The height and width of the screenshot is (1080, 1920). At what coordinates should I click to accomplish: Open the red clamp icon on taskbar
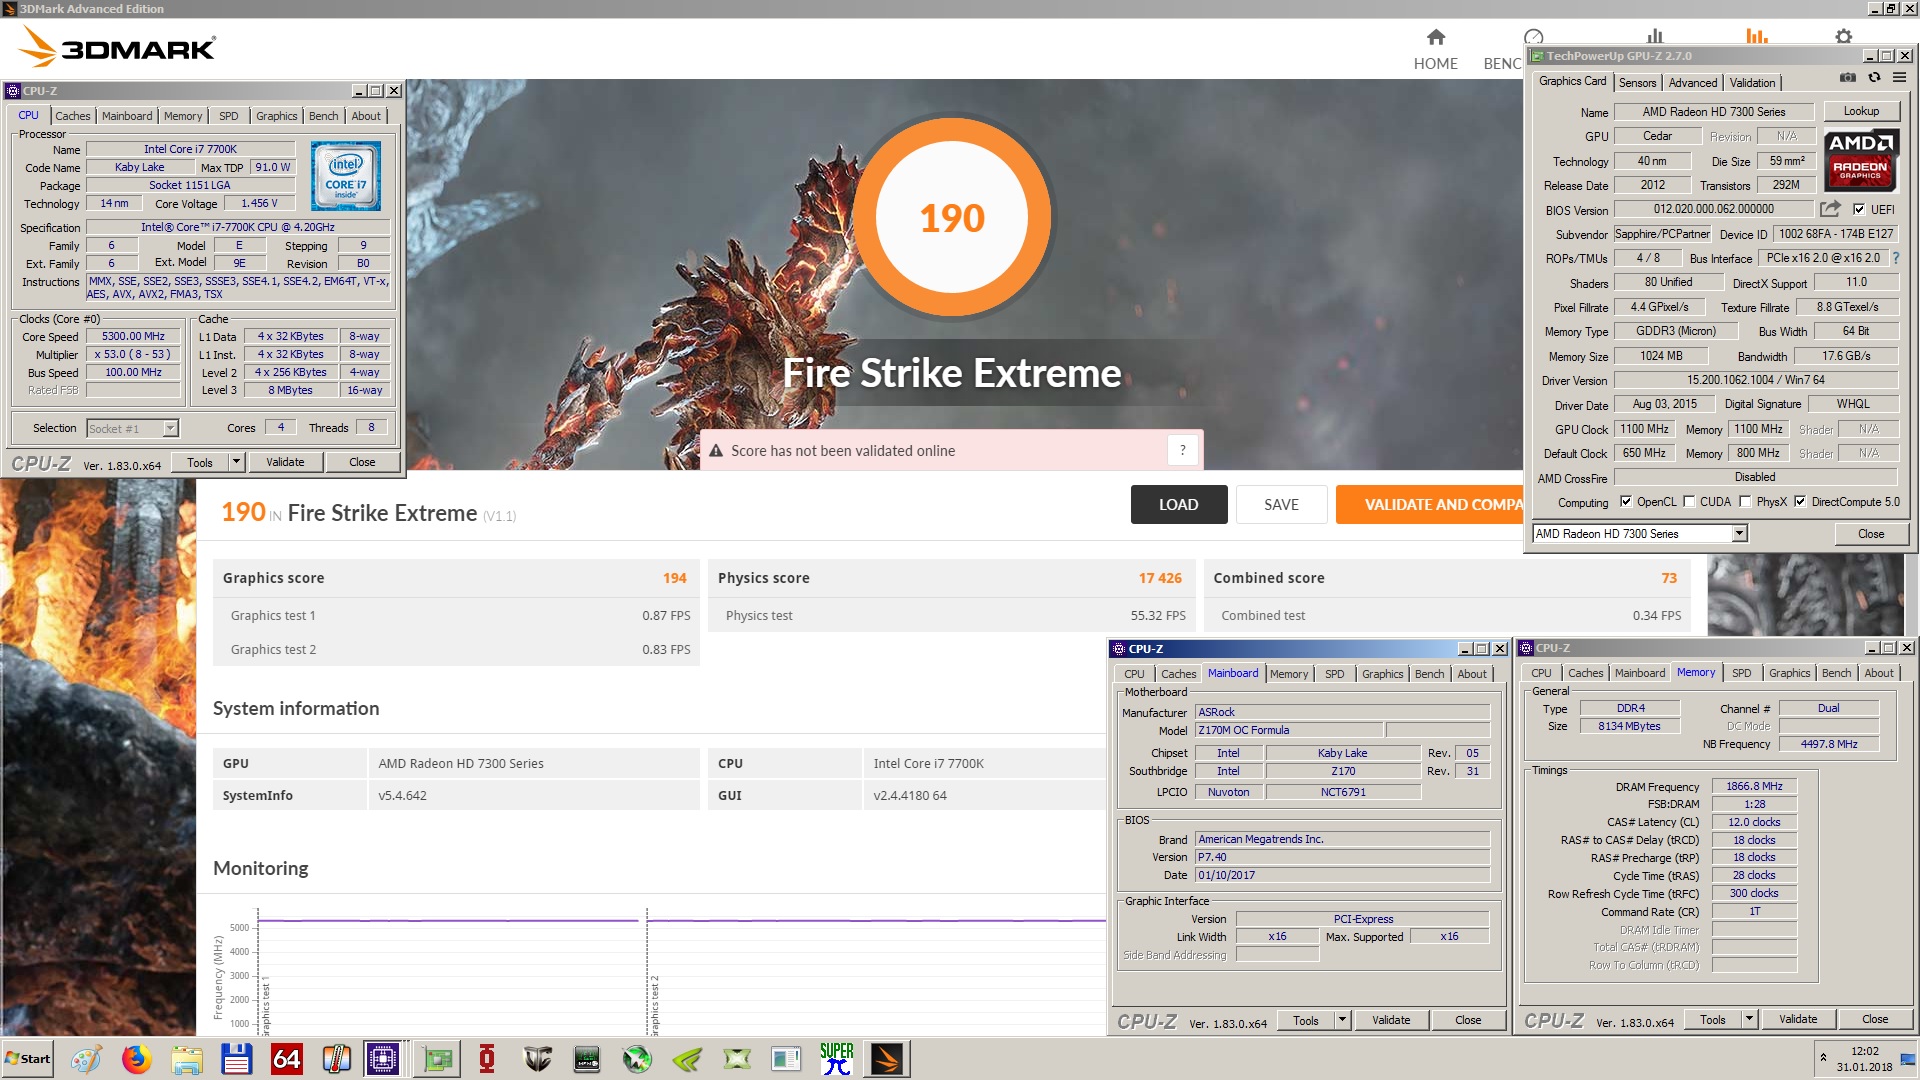(487, 1059)
